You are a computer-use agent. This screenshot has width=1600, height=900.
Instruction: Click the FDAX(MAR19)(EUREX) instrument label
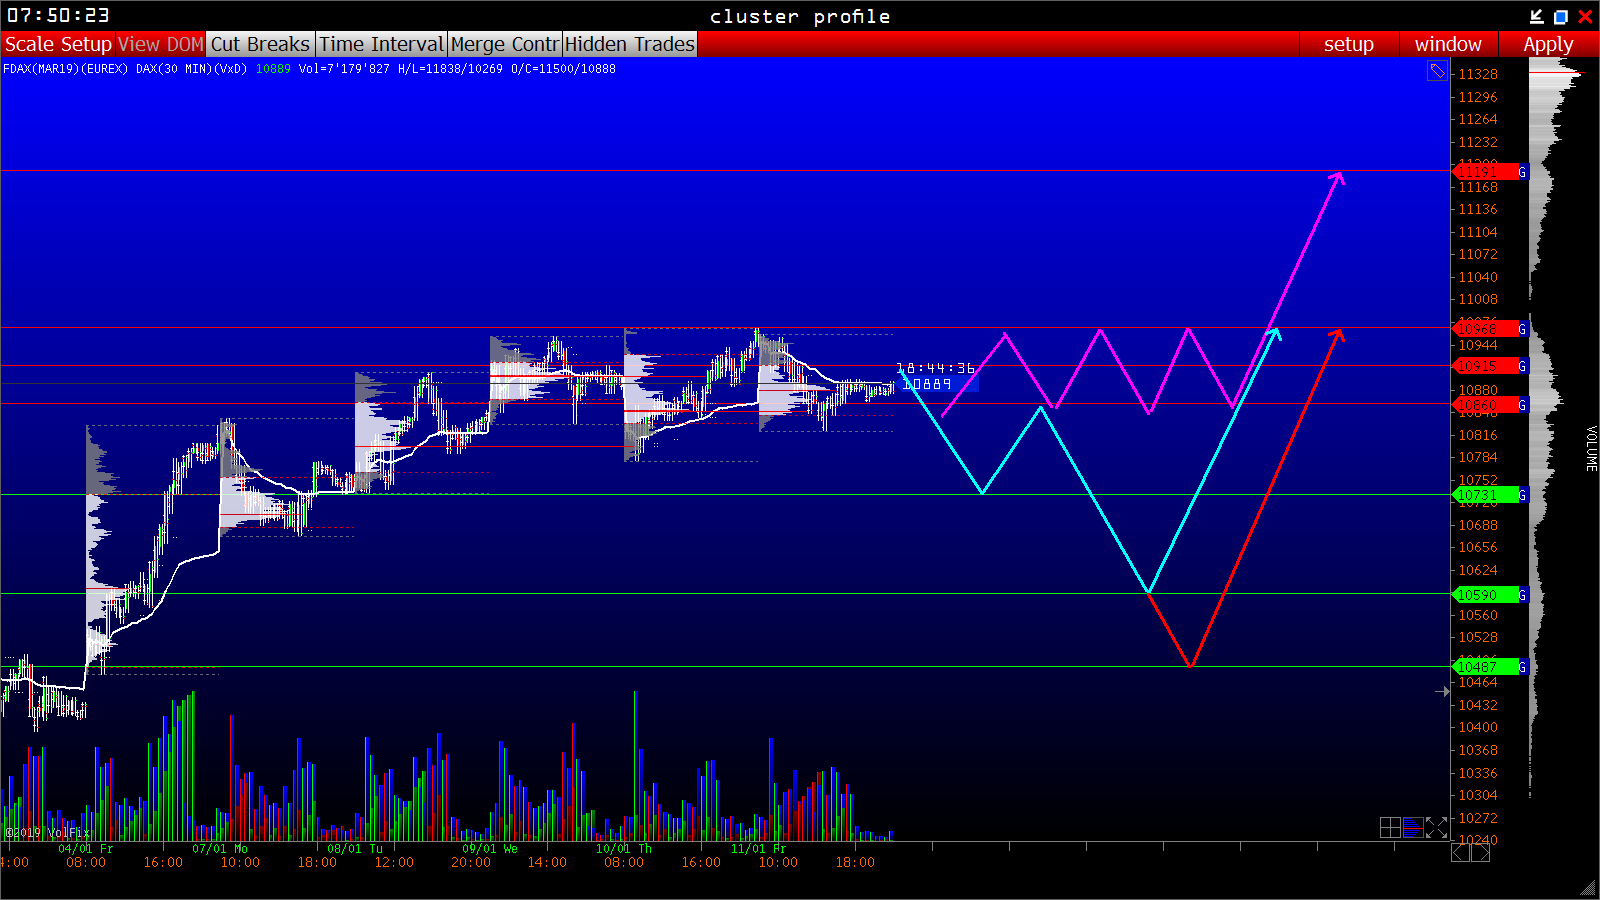click(66, 69)
